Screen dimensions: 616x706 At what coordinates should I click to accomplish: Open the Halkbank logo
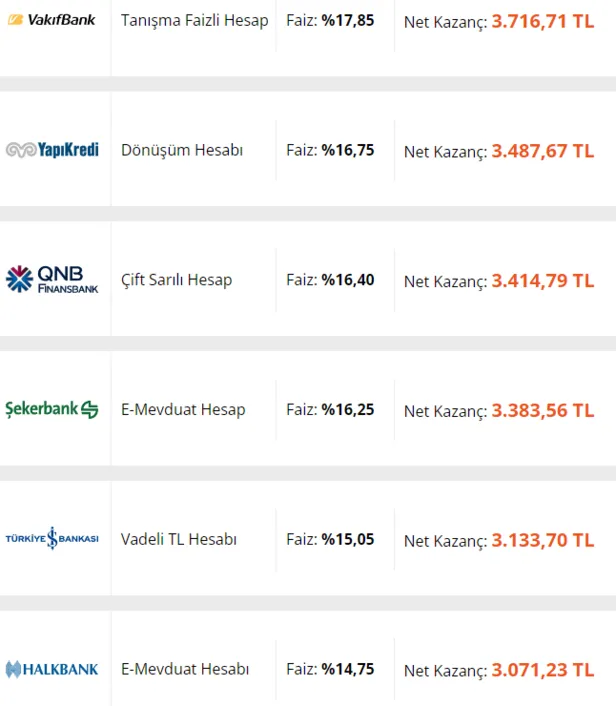click(52, 669)
